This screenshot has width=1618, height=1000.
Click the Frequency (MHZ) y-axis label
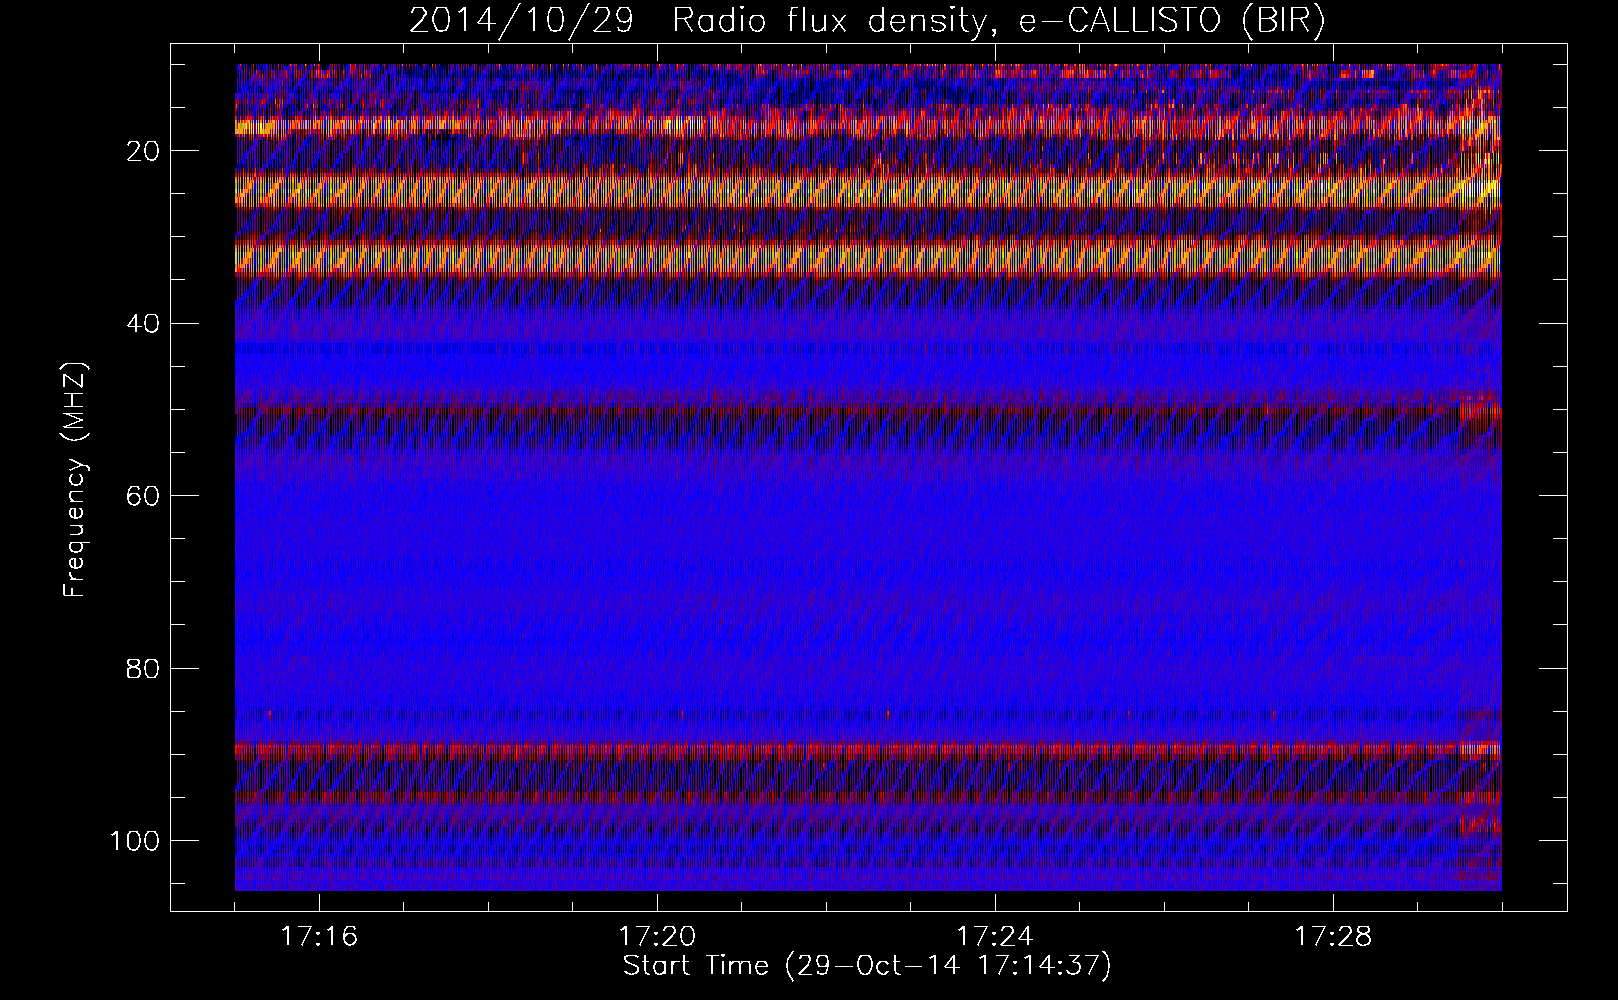click(76, 480)
